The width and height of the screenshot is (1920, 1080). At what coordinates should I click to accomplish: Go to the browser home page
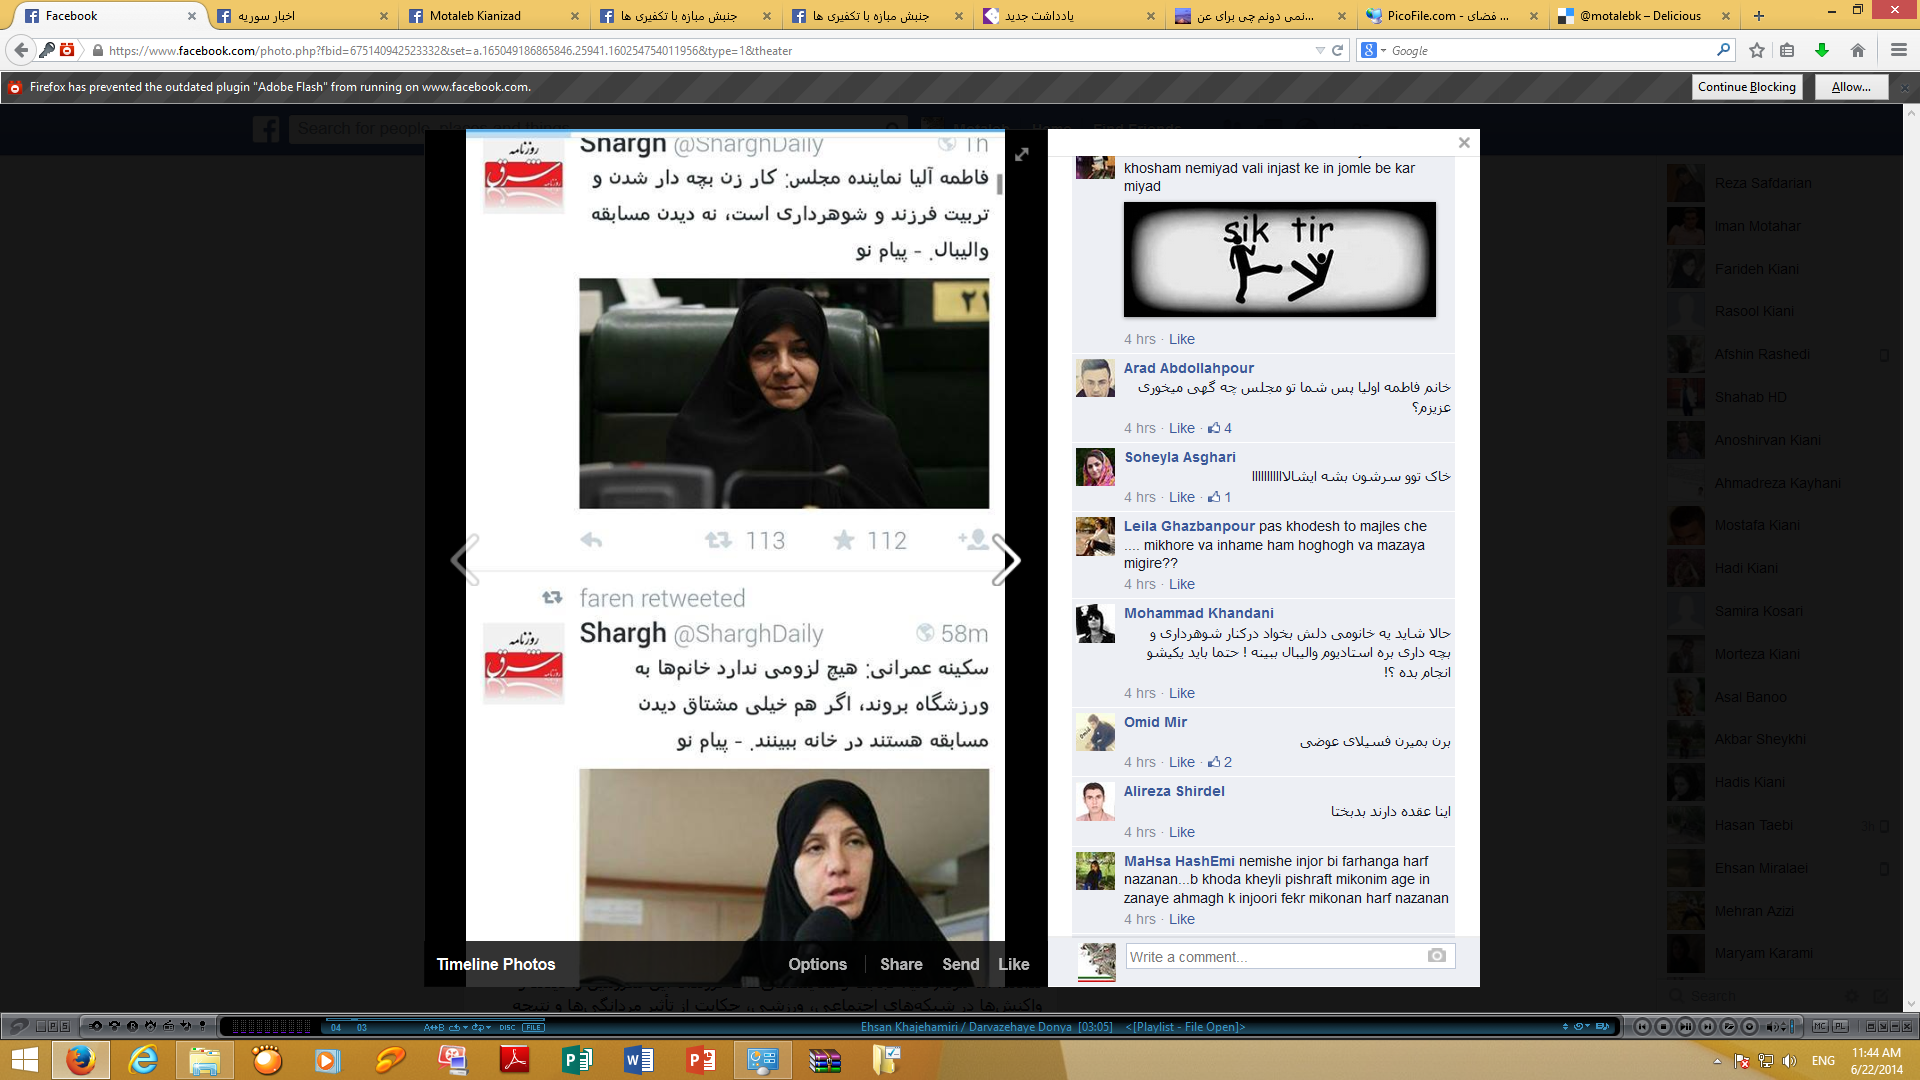[x=1858, y=50]
